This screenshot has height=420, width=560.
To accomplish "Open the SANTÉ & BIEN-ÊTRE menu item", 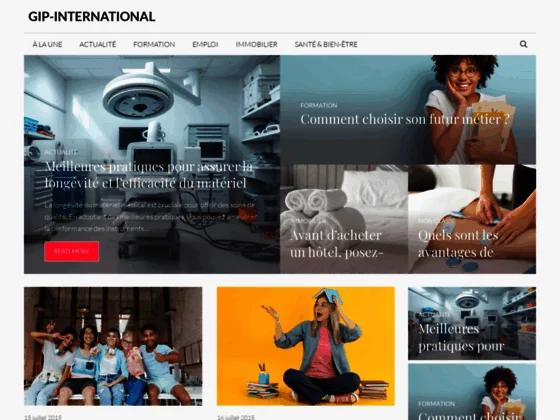I will [x=326, y=44].
